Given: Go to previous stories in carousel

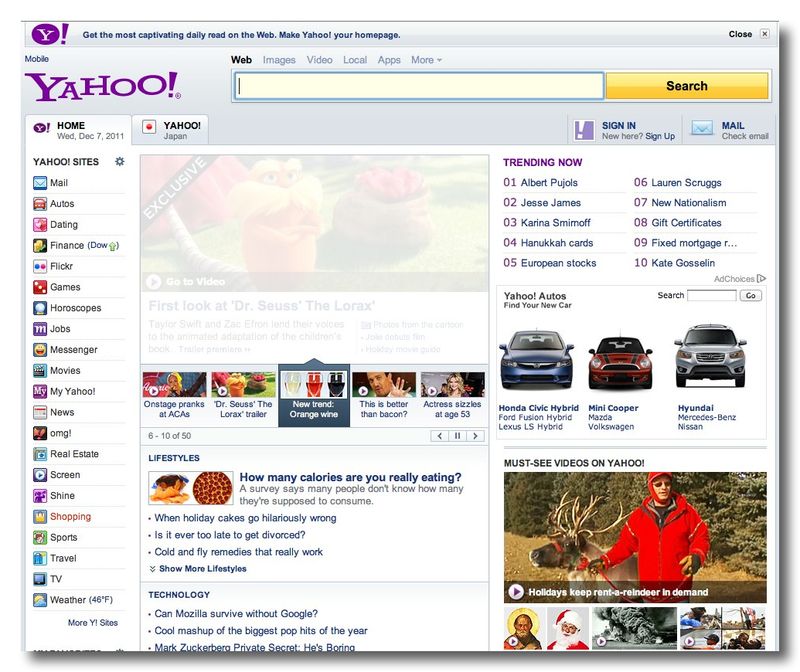Looking at the screenshot, I should click(x=439, y=436).
